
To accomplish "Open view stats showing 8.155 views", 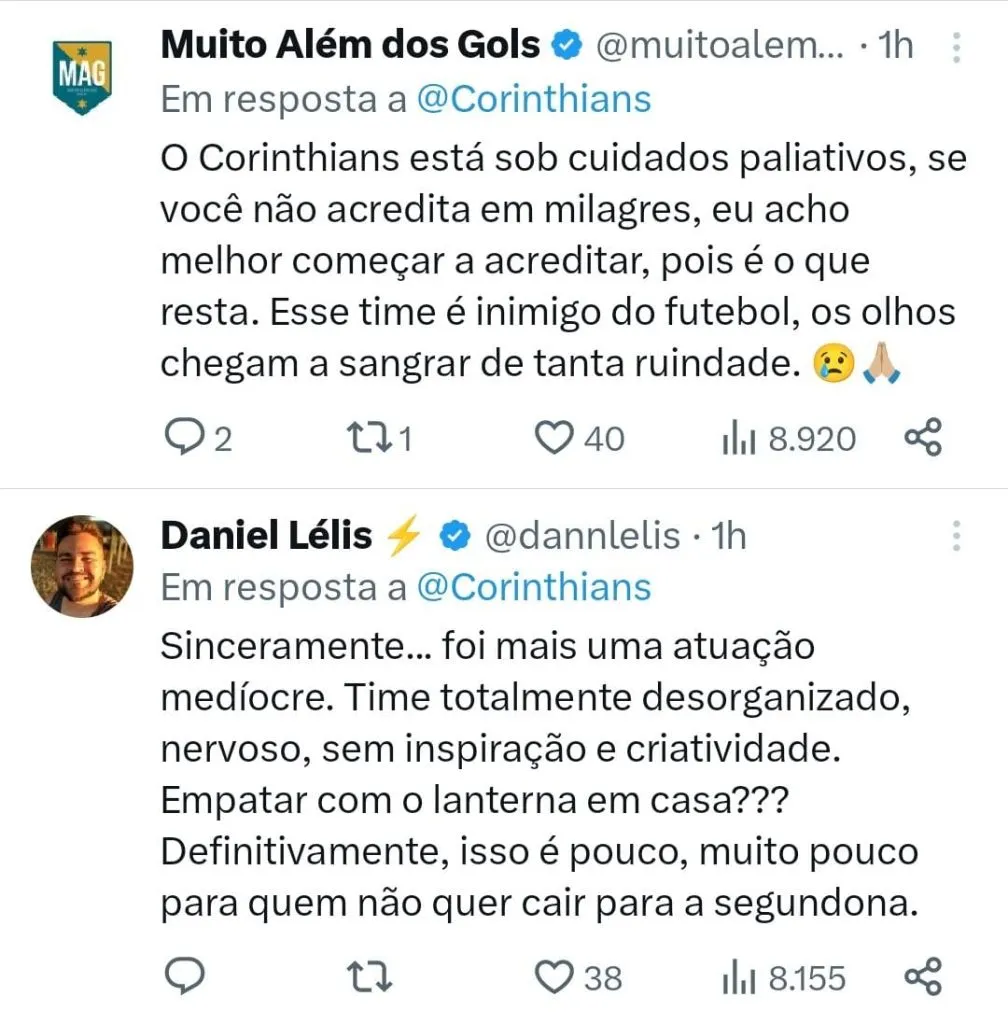I will pos(736,975).
